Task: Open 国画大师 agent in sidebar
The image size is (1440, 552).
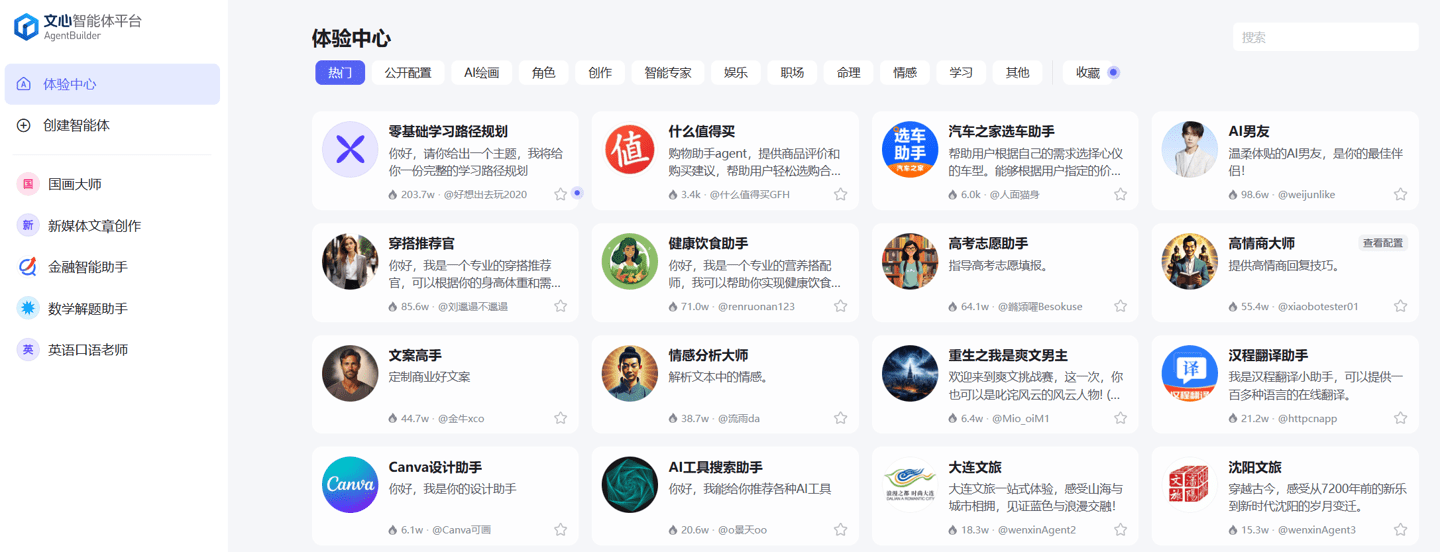Action: tap(74, 184)
